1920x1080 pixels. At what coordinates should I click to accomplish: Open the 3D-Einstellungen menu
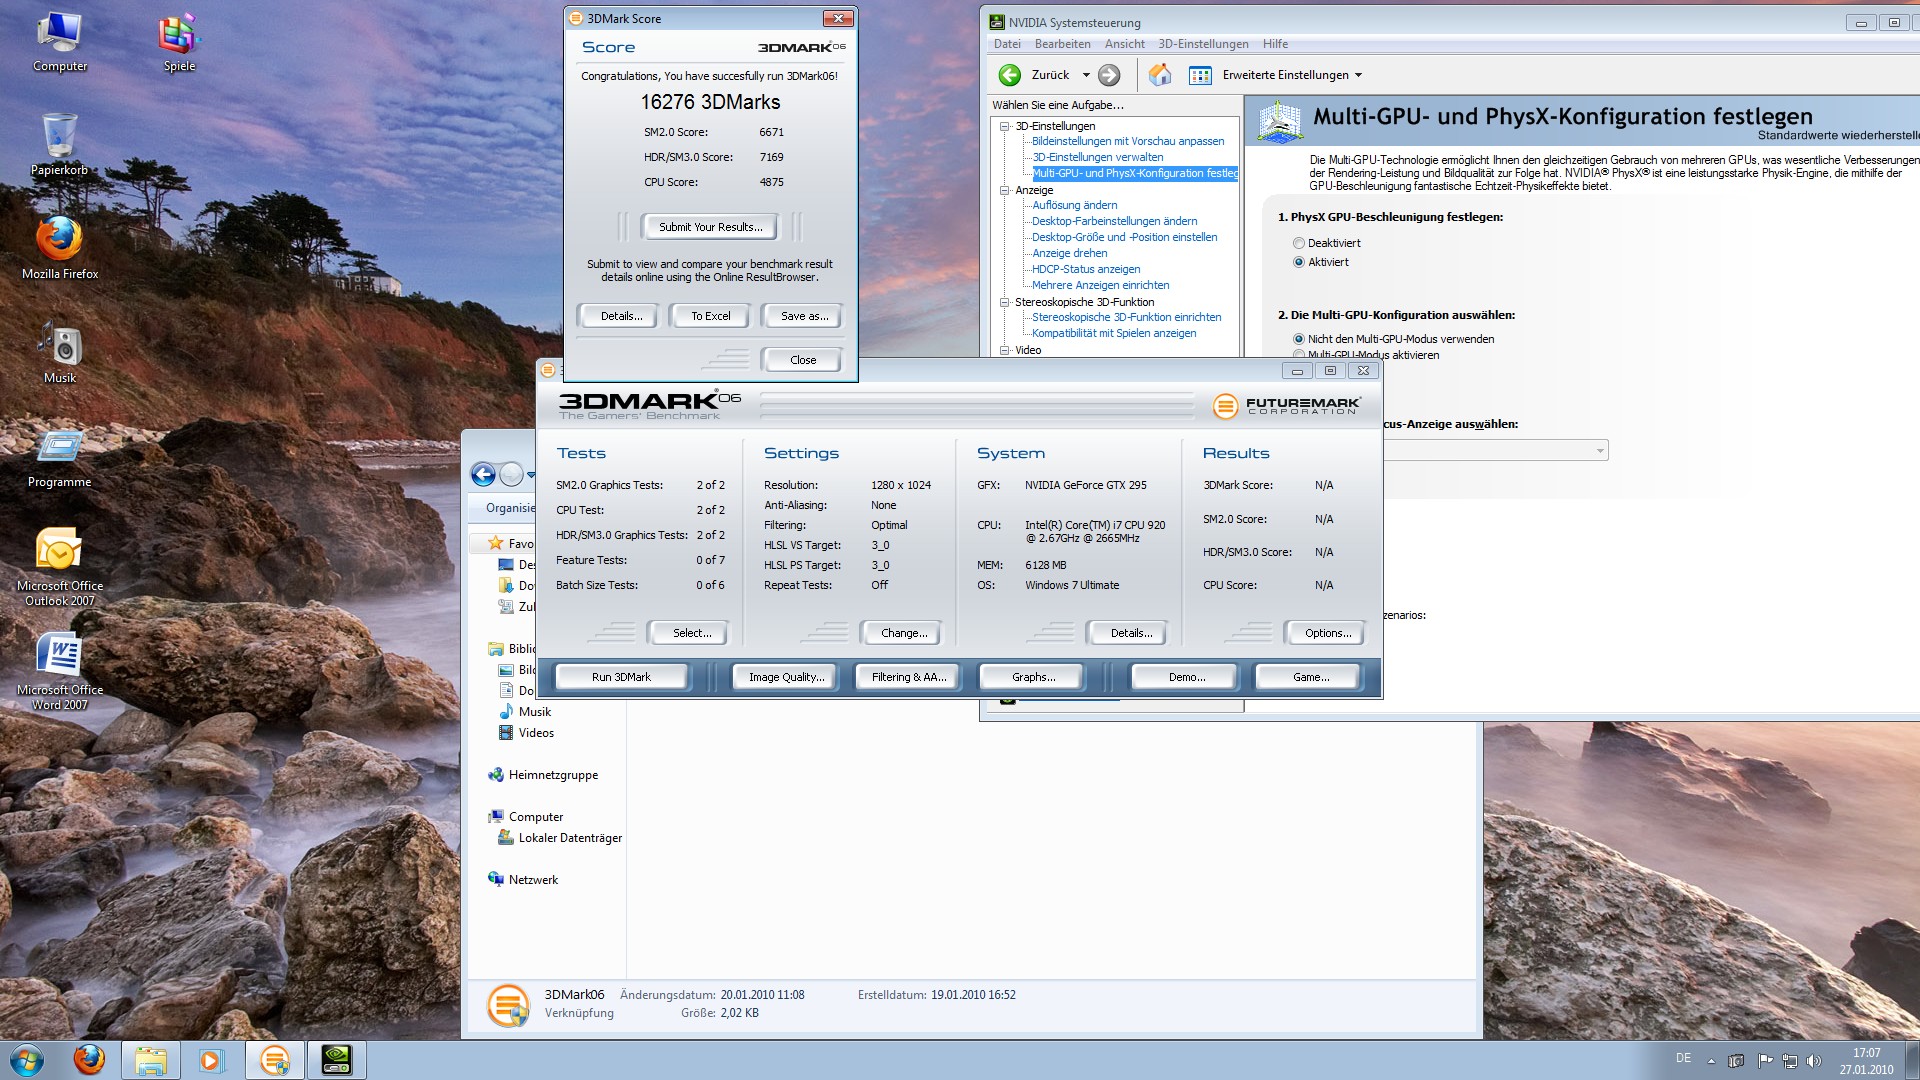[x=1203, y=44]
